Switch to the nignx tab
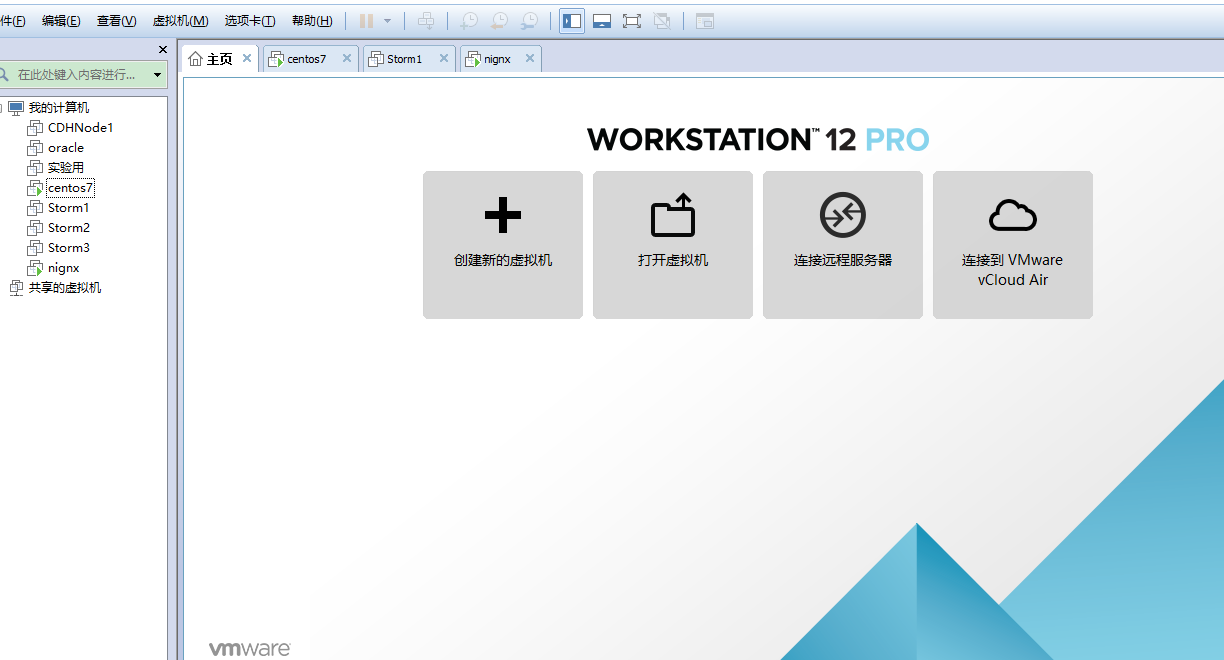 (x=498, y=59)
